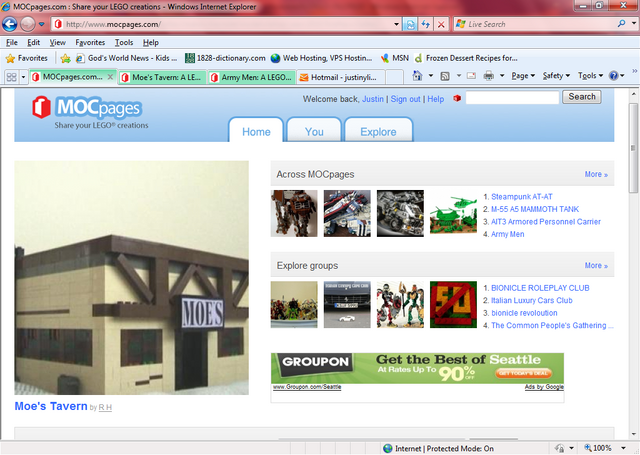Open the Tools command bar menu
The width and height of the screenshot is (640, 455).
pos(590,76)
